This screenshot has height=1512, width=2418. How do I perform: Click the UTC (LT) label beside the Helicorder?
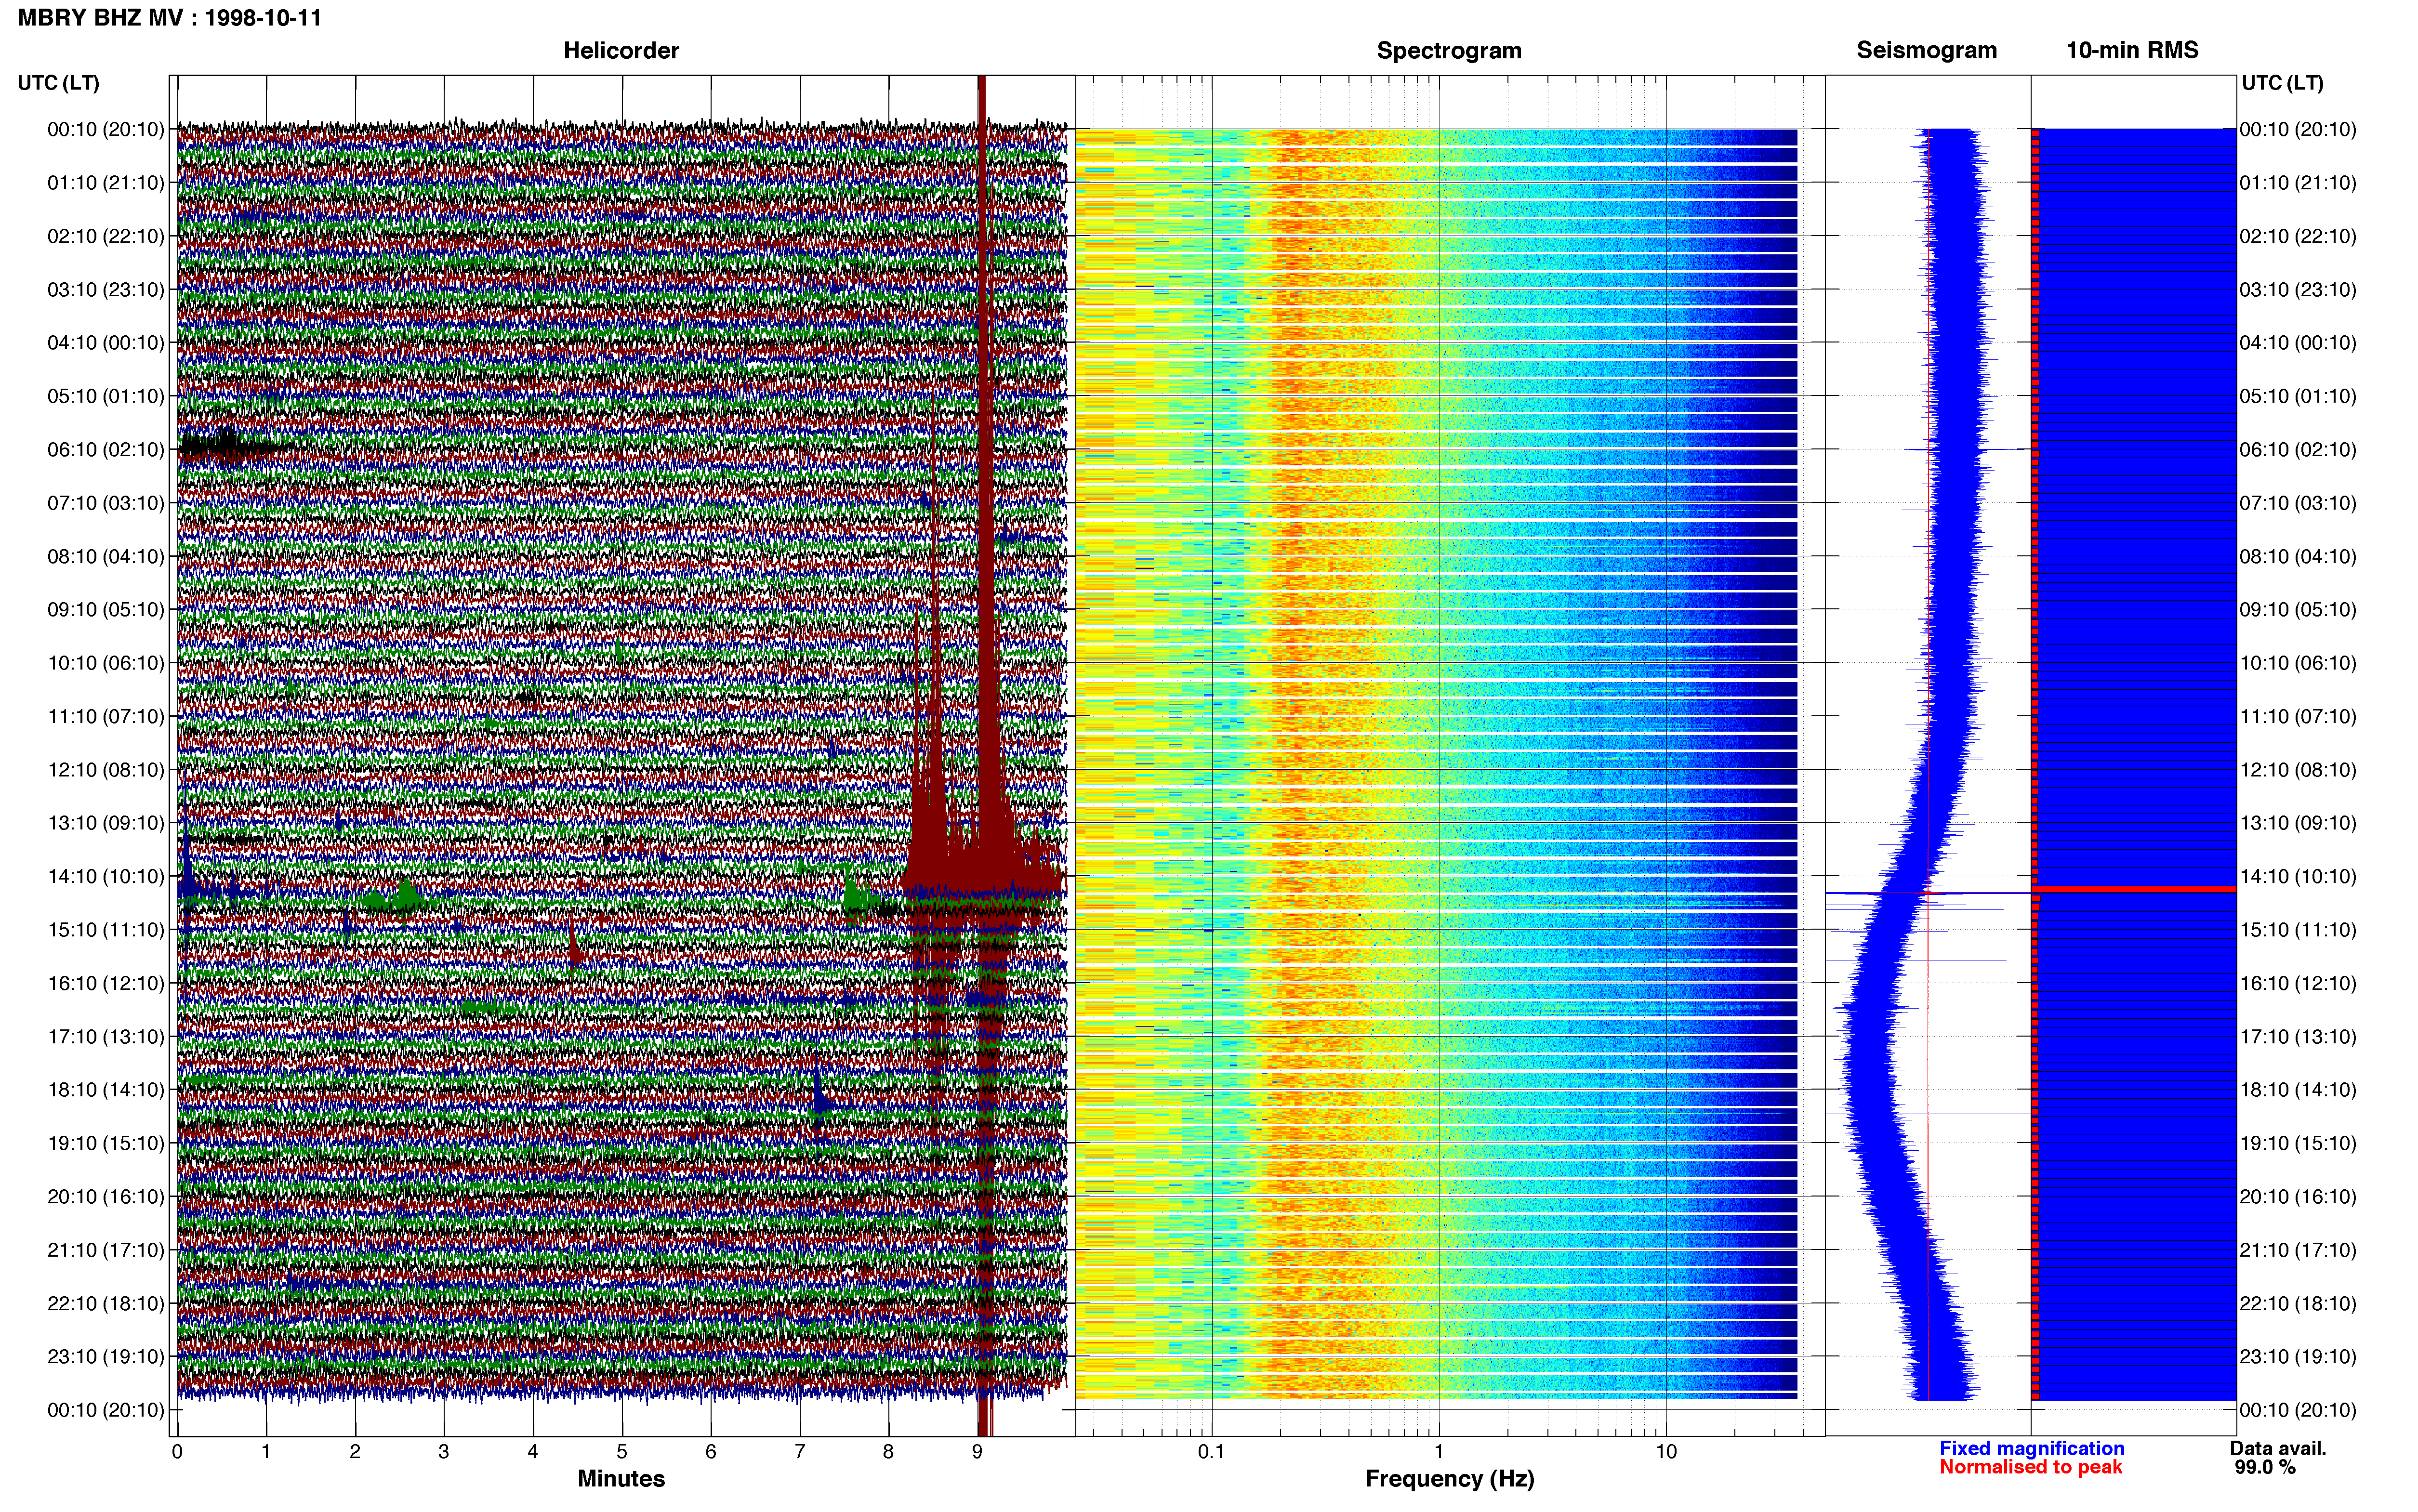pos(58,83)
